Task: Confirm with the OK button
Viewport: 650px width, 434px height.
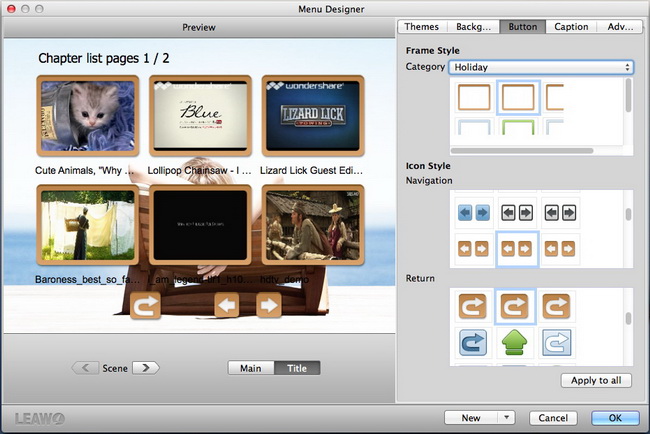Action: coord(615,417)
